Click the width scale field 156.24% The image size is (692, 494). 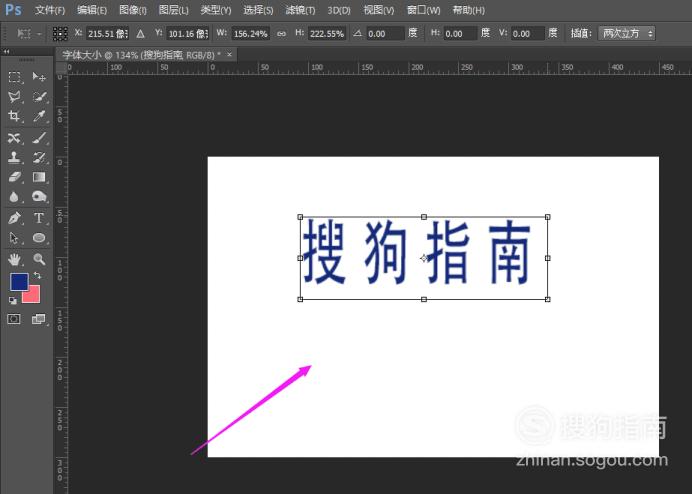point(251,34)
